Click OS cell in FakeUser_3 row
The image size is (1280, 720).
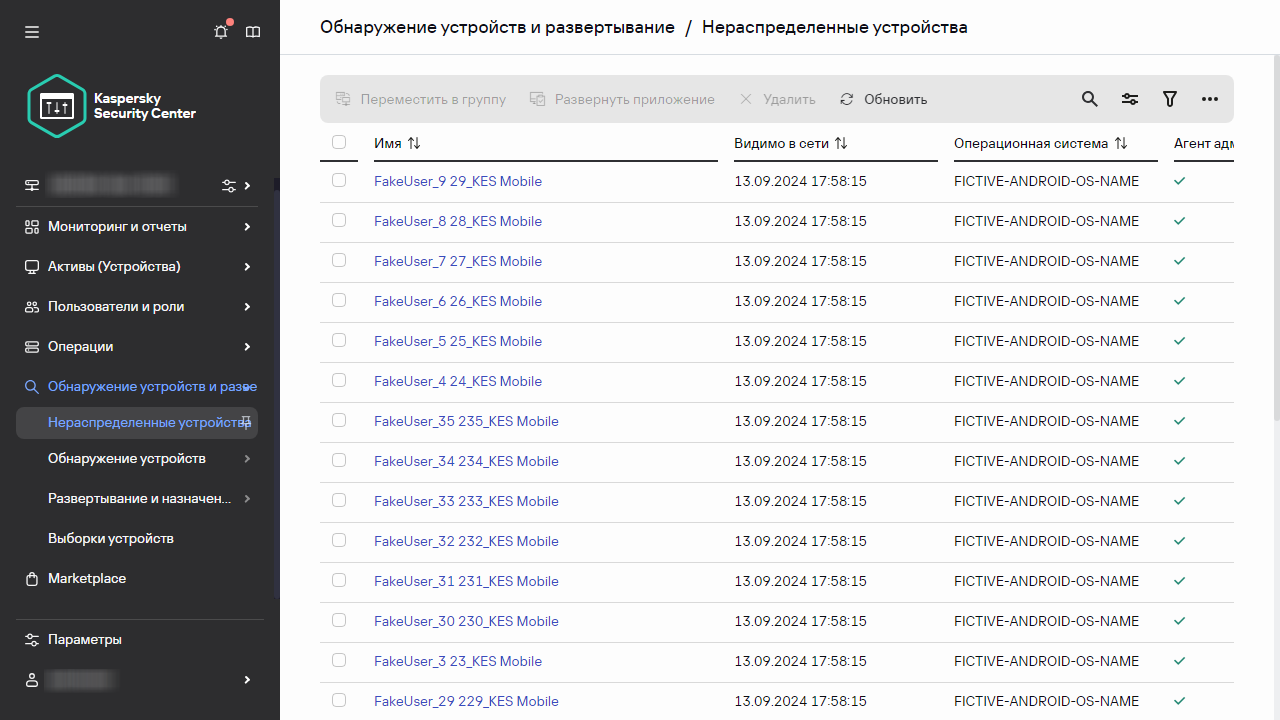[1046, 661]
